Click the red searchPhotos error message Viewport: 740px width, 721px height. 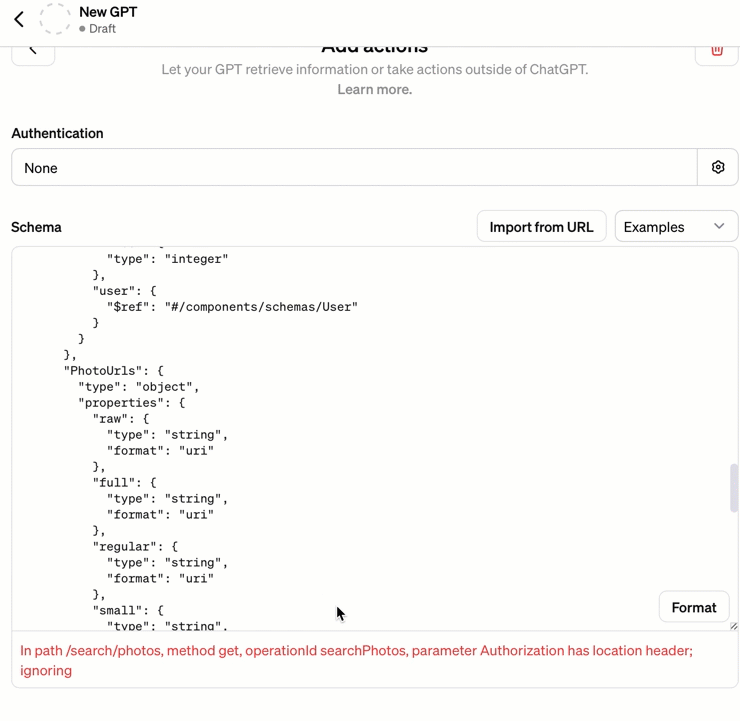point(356,660)
